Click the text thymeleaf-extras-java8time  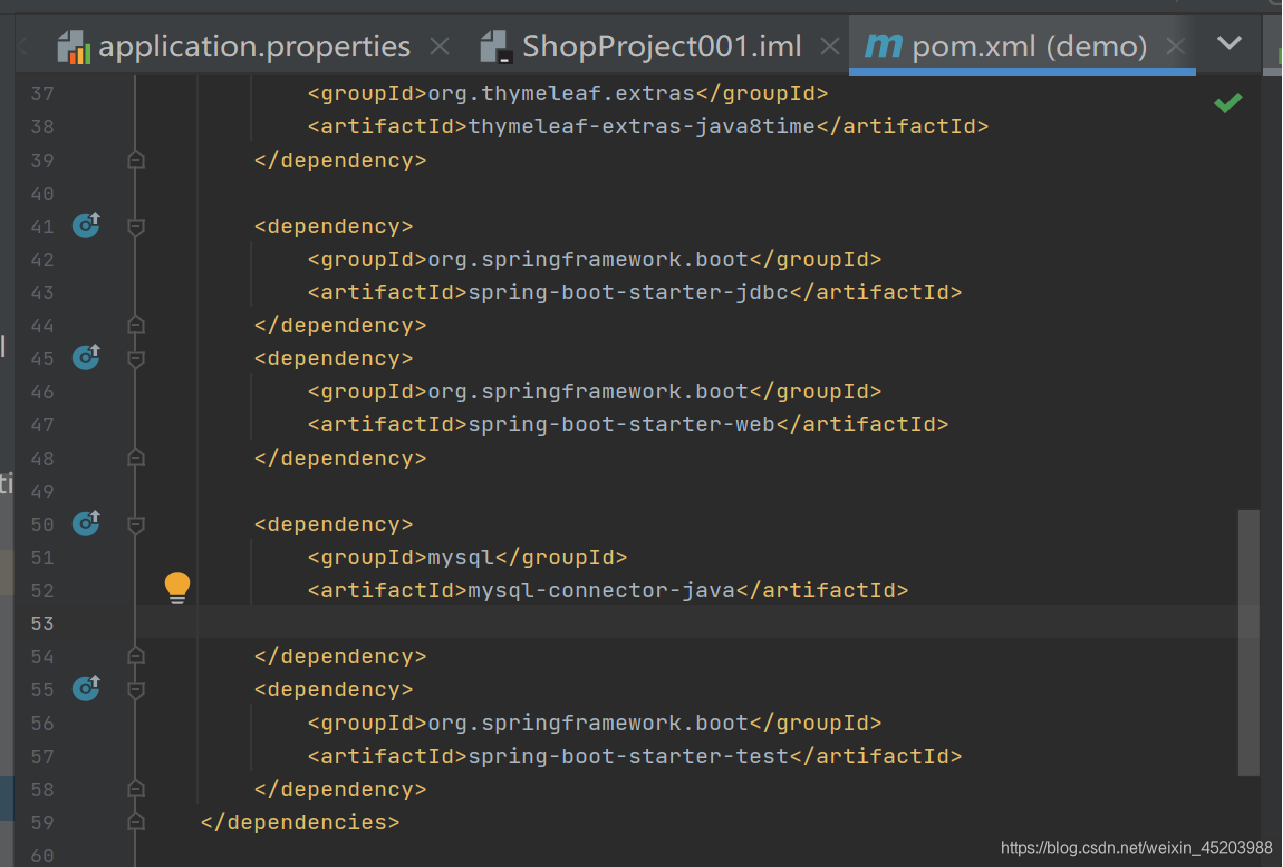641,127
